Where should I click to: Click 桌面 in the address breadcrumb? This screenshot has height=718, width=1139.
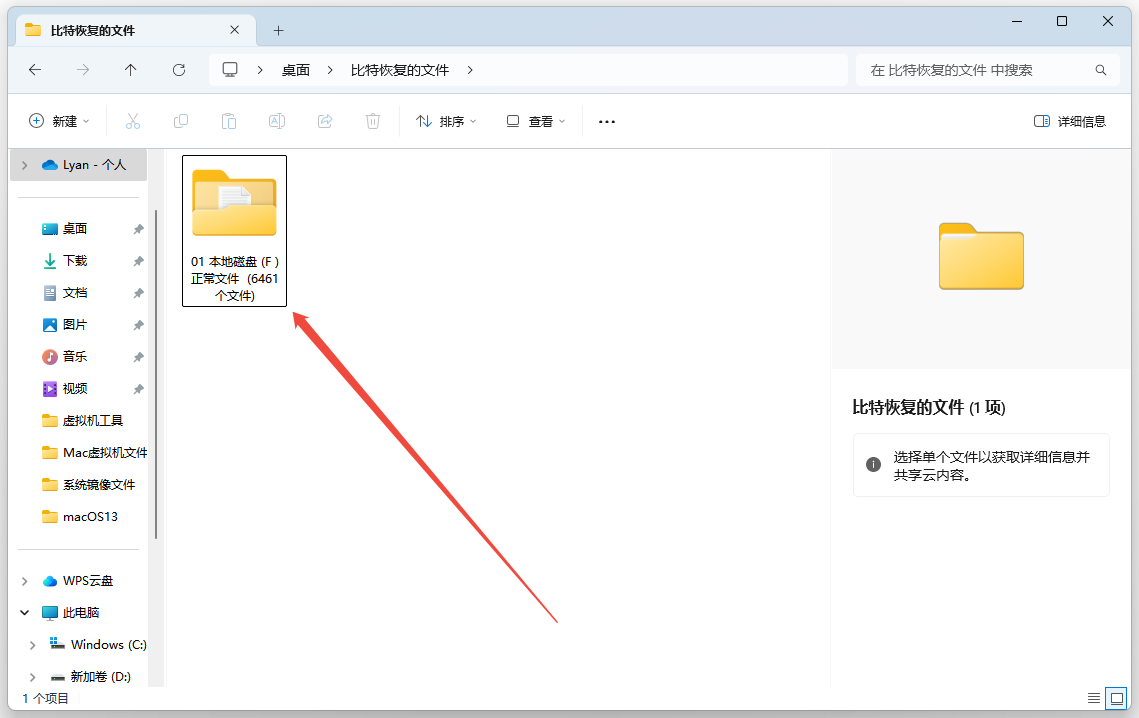296,70
